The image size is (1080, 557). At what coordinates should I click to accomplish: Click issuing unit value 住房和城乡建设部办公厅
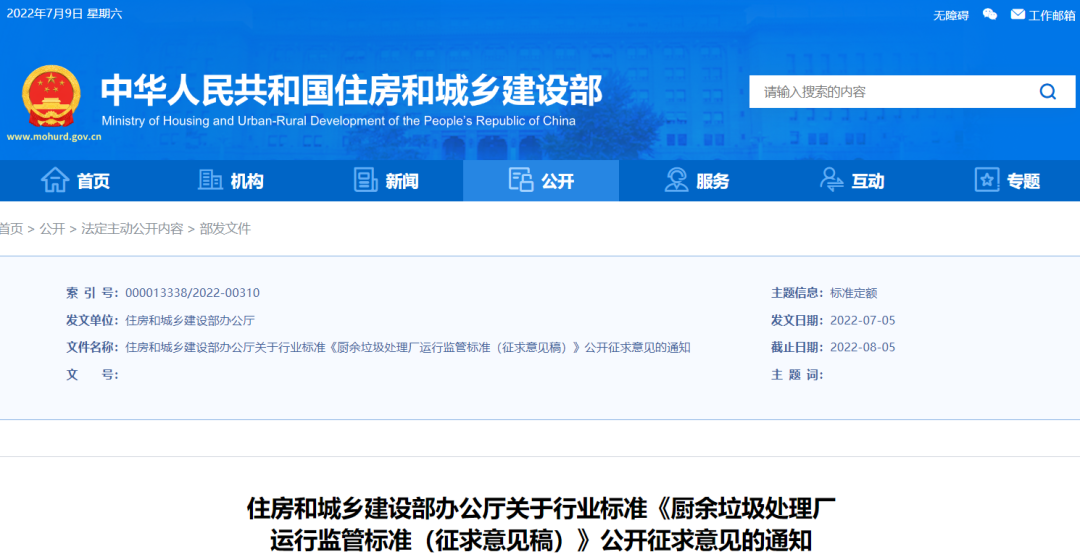[190, 320]
